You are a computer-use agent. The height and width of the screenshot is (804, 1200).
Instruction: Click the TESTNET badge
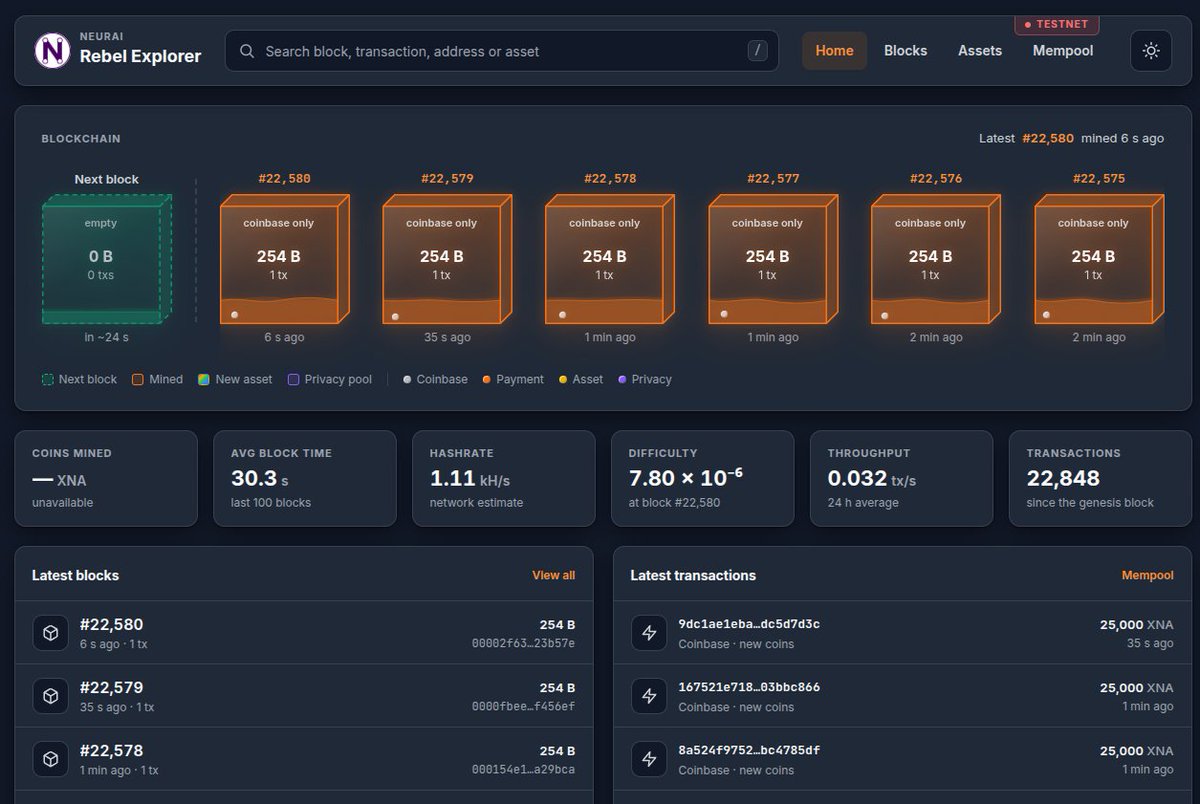[1056, 24]
